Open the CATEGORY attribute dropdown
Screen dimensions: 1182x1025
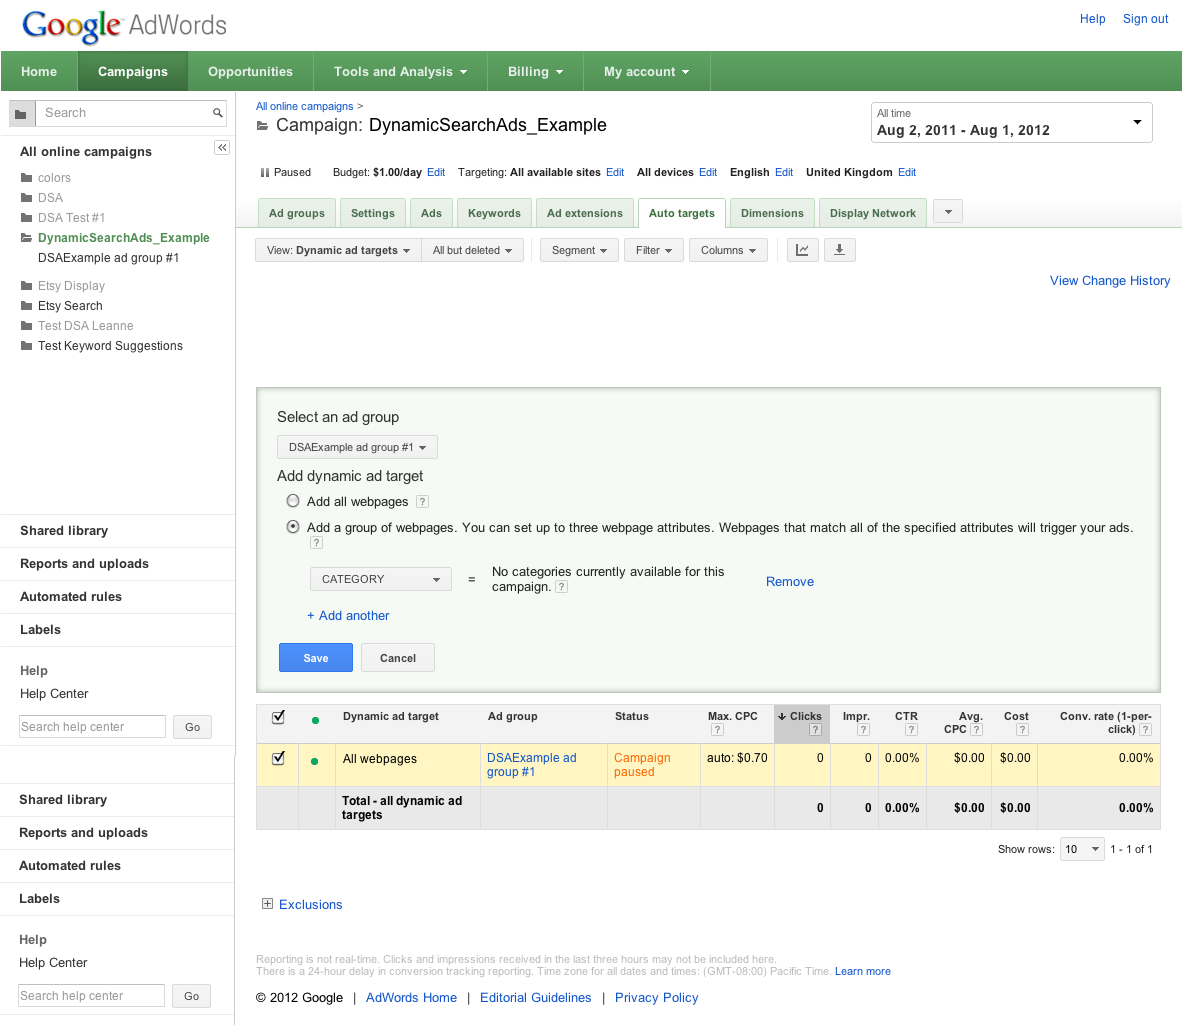pyautogui.click(x=381, y=580)
